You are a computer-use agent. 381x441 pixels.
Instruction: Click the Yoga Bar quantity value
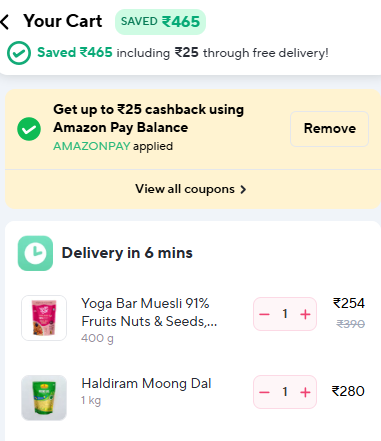[x=285, y=314]
